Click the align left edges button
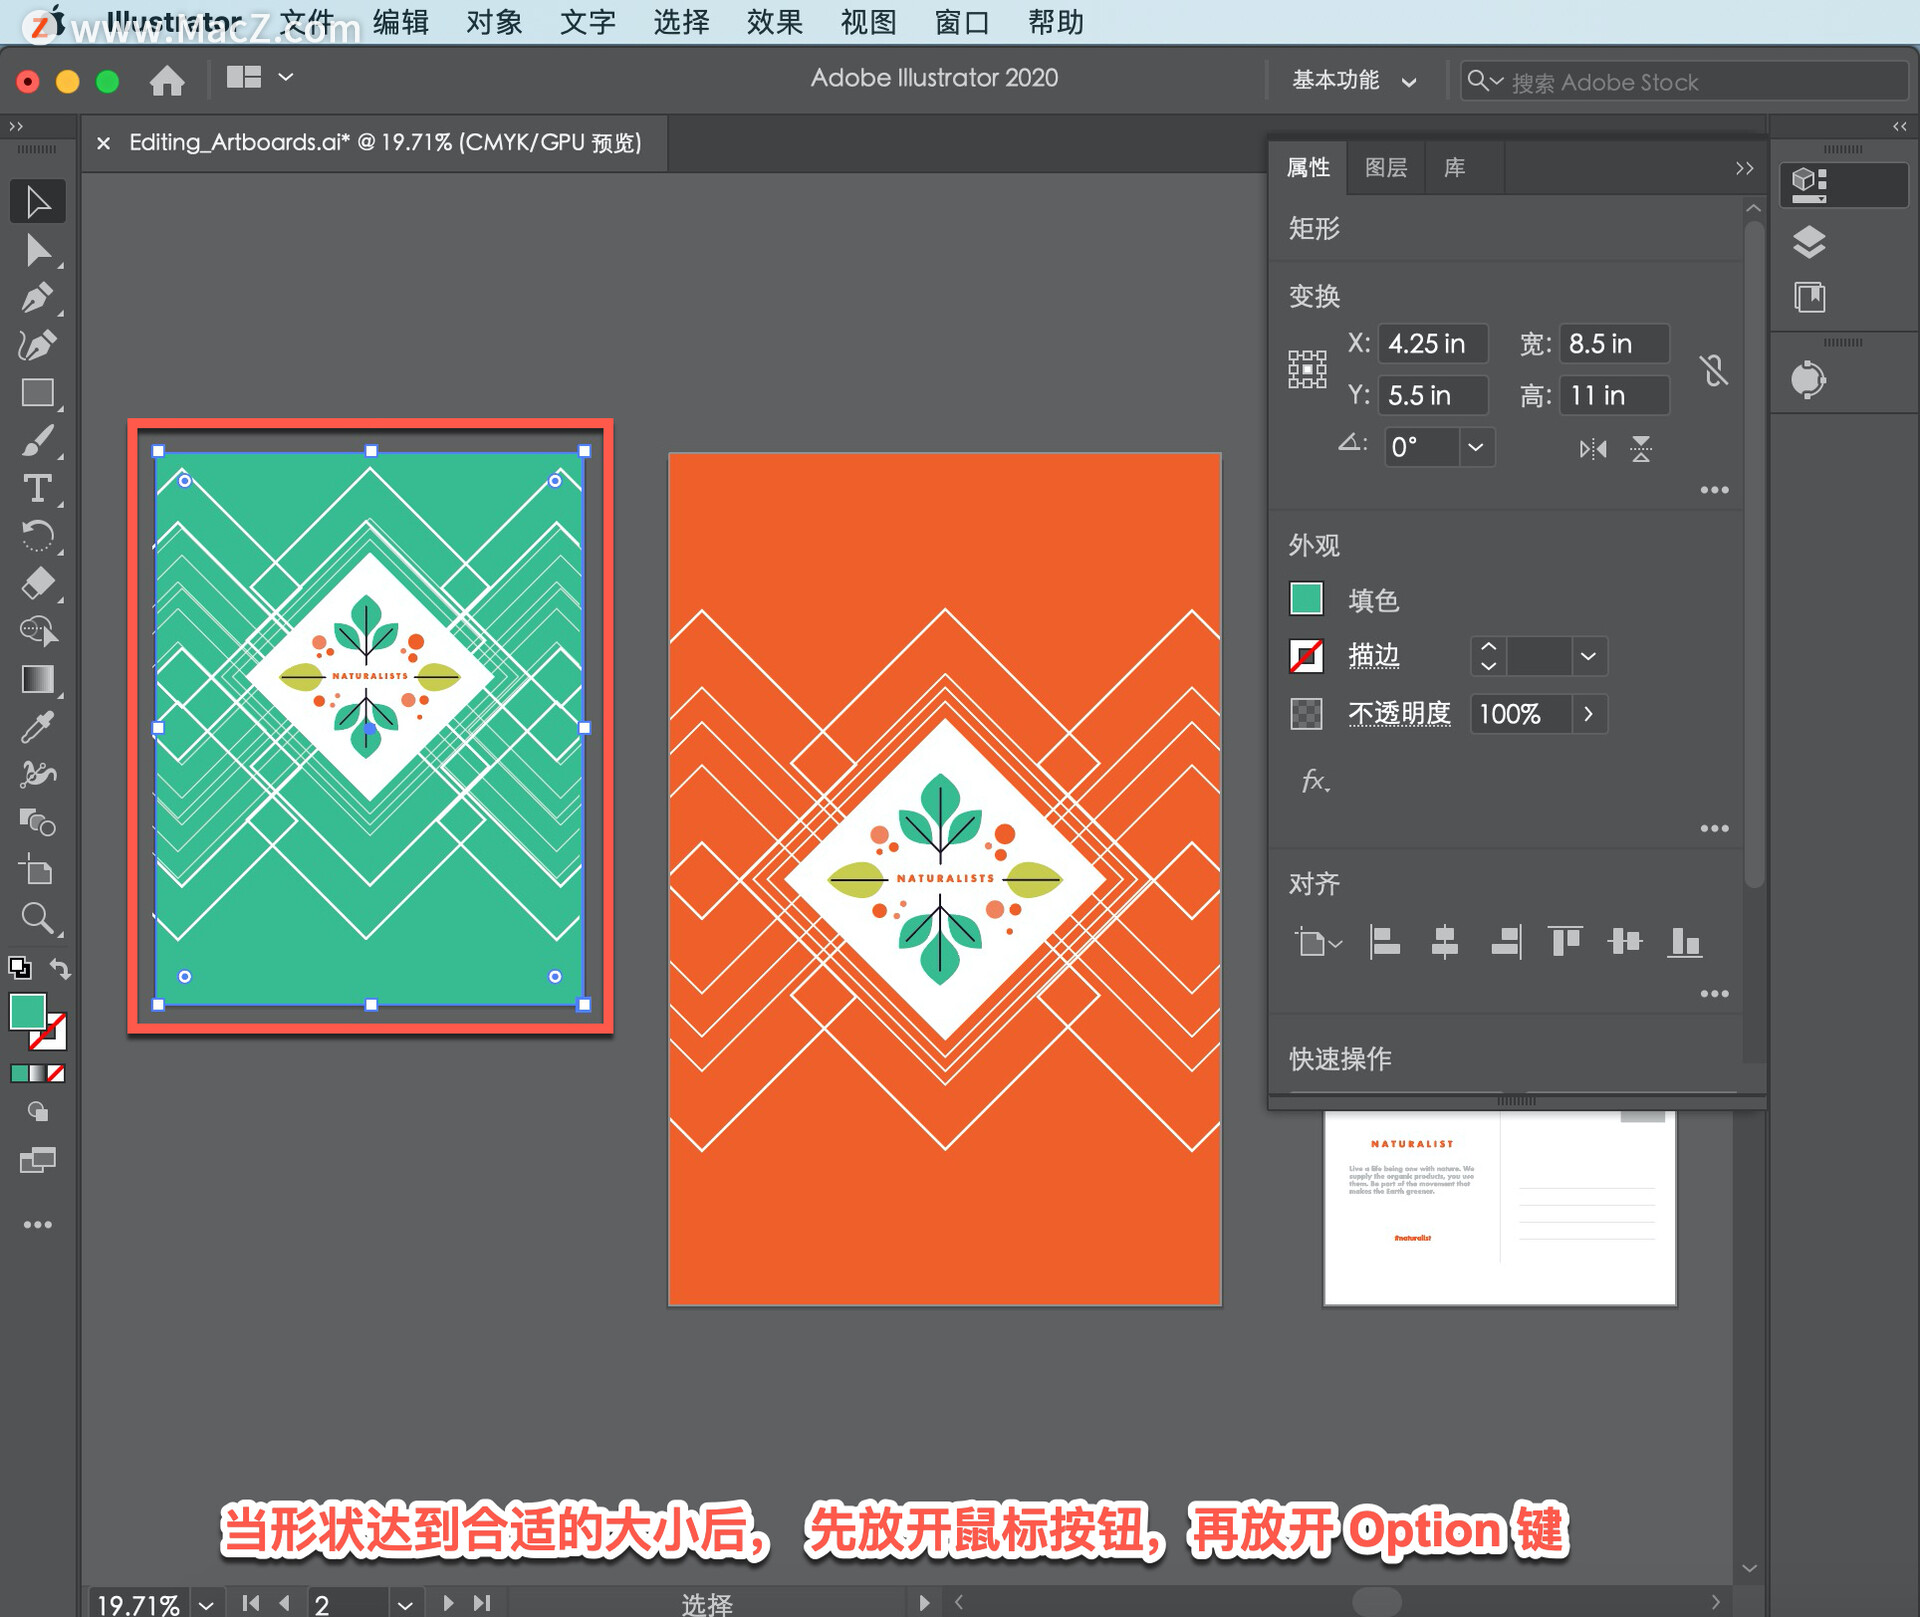The height and width of the screenshot is (1617, 1920). [1384, 940]
